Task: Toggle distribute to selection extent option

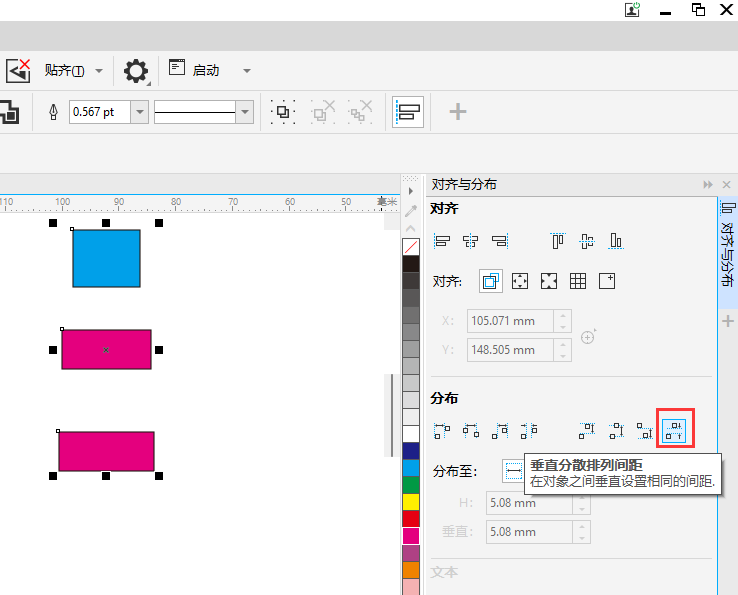Action: [x=513, y=471]
